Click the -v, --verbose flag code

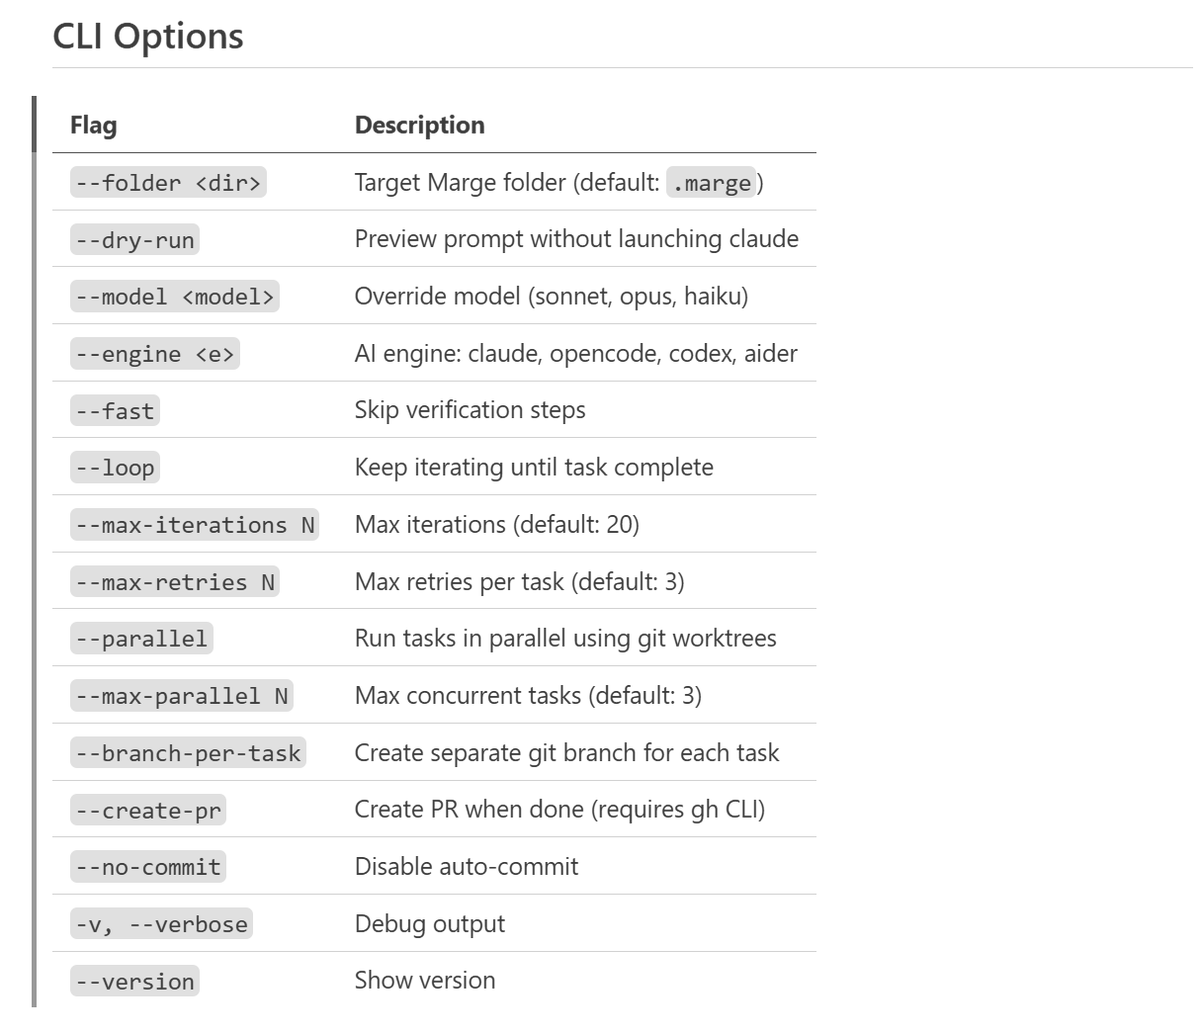(x=161, y=924)
